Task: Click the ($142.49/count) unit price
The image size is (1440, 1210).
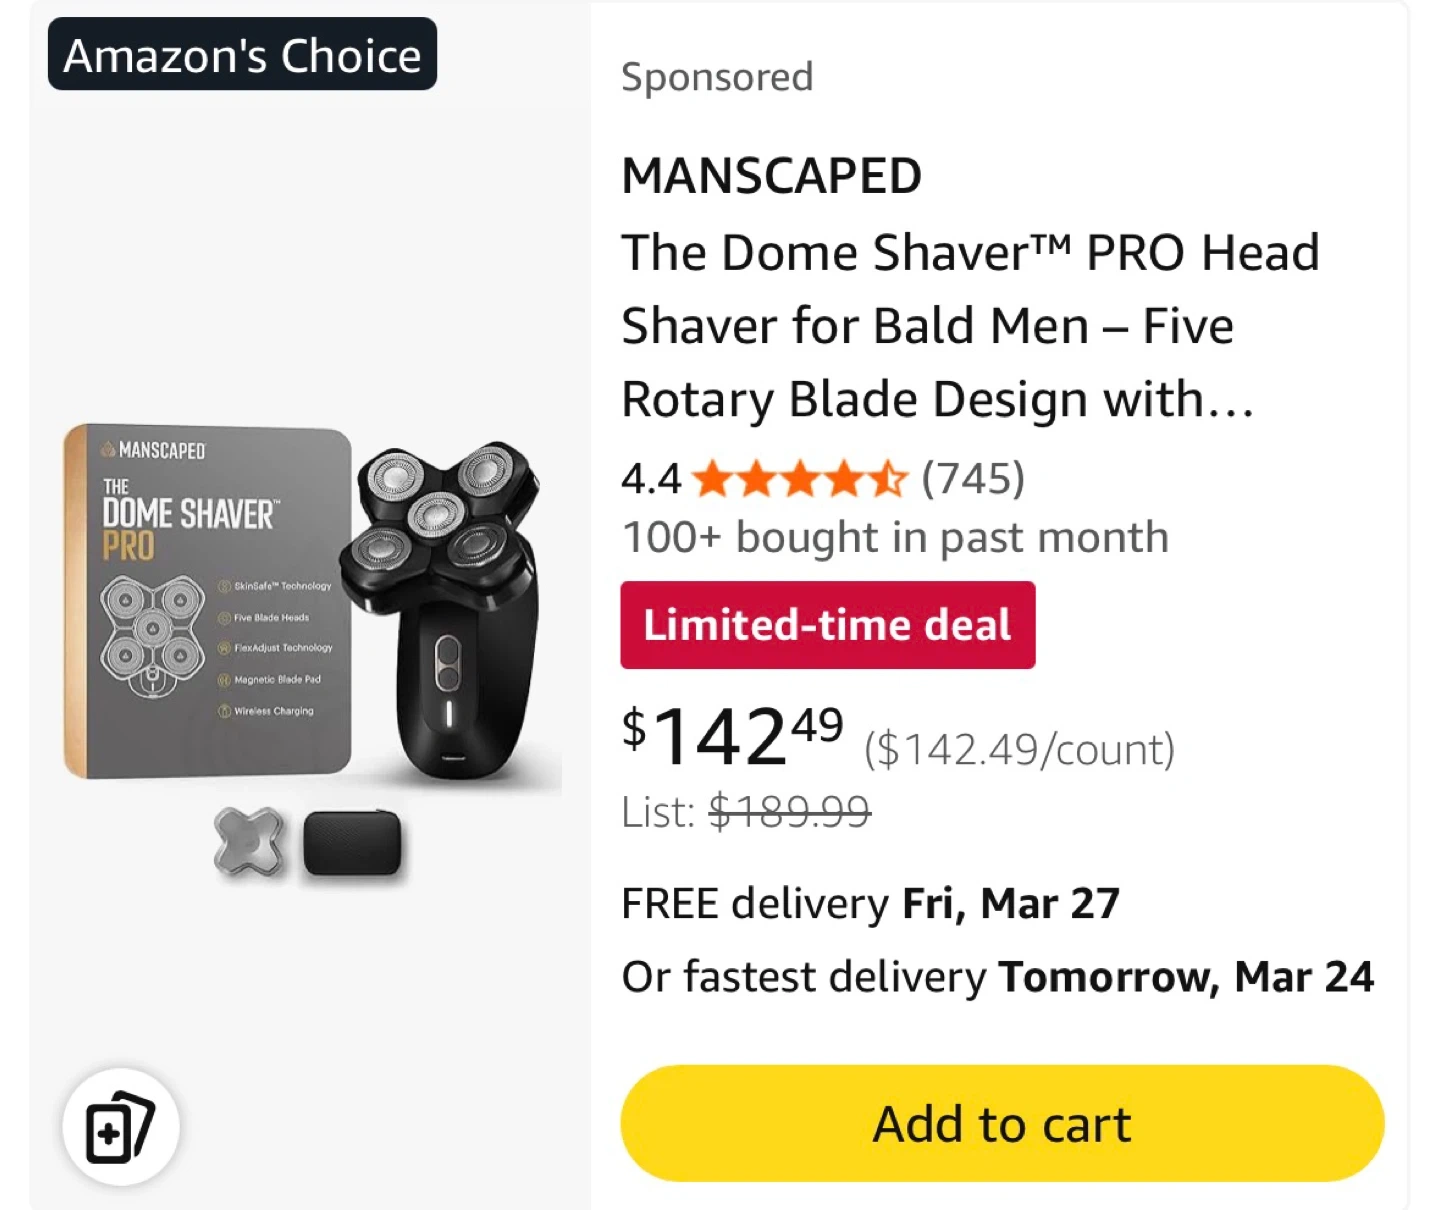Action: click(1019, 749)
